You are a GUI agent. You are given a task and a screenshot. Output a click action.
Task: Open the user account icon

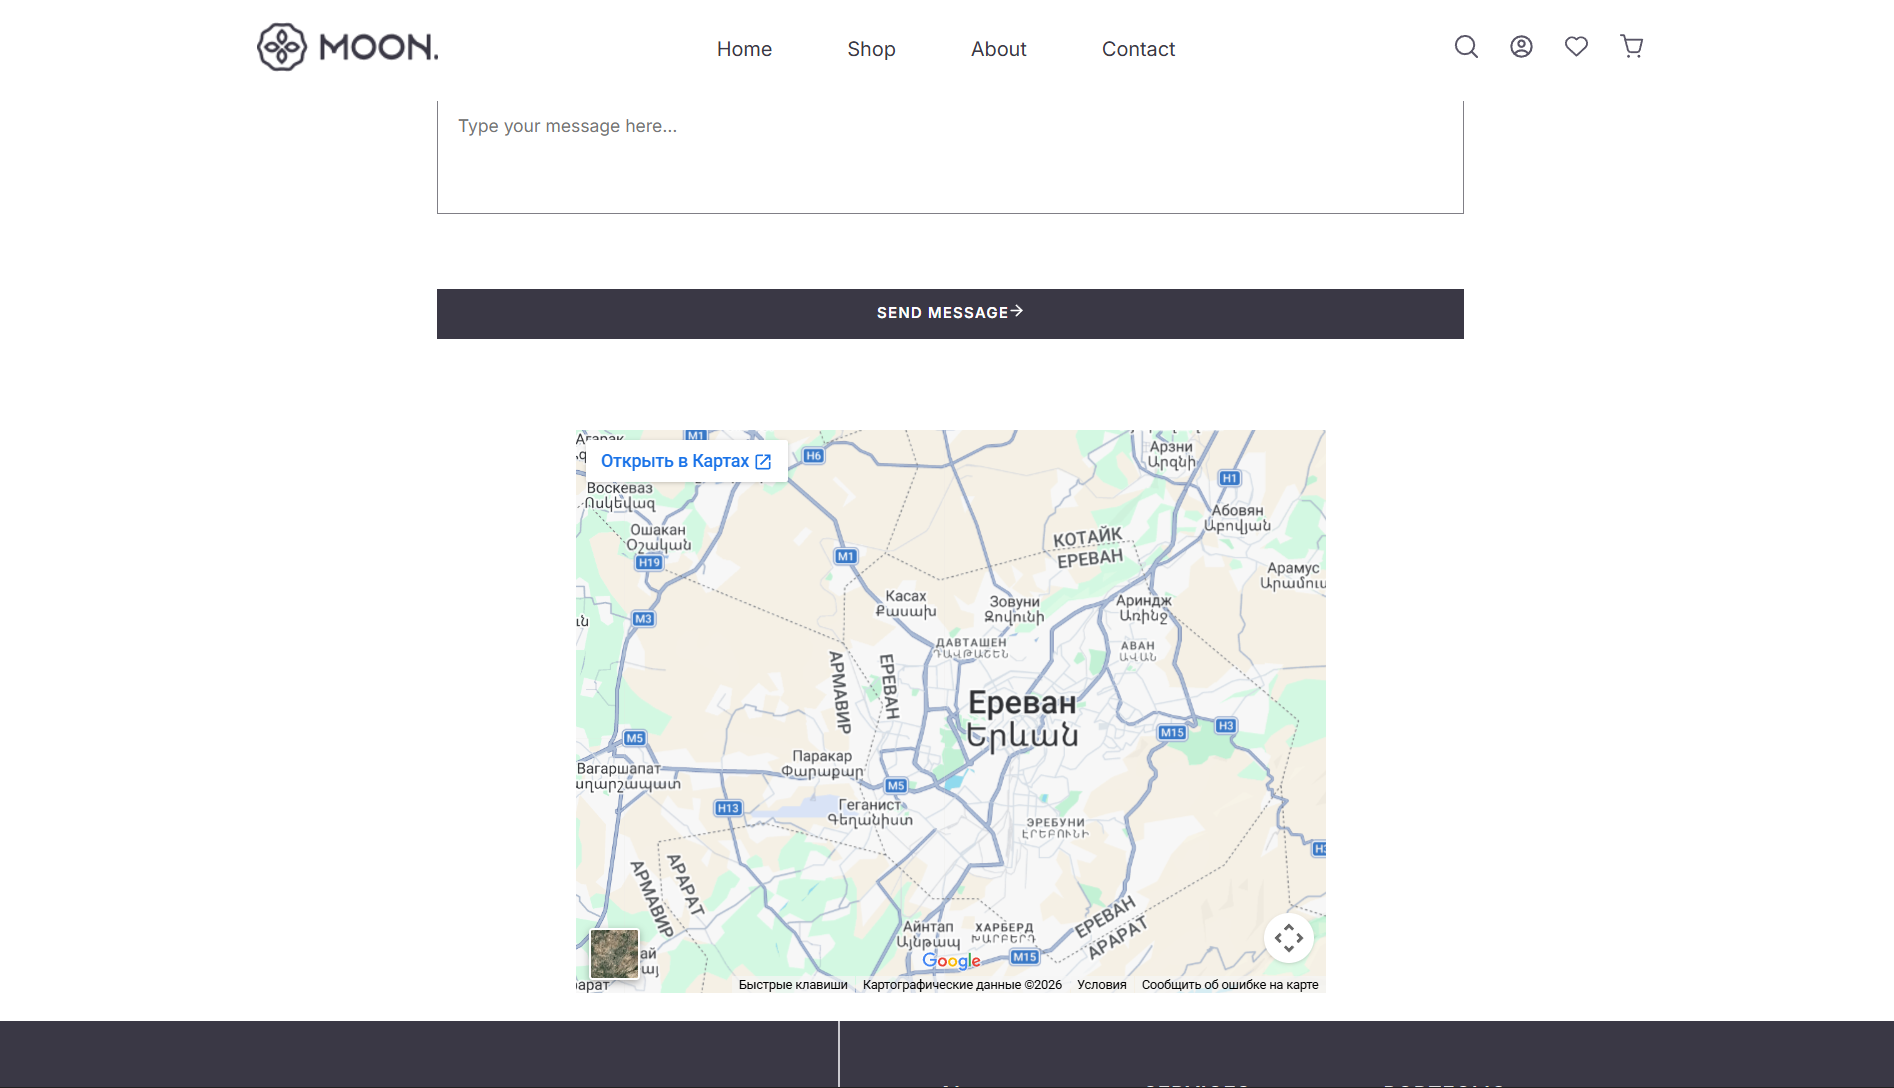point(1521,47)
